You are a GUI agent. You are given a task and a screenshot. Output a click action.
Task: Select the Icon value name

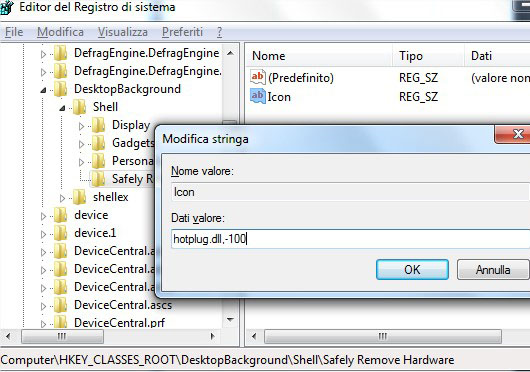(x=279, y=97)
